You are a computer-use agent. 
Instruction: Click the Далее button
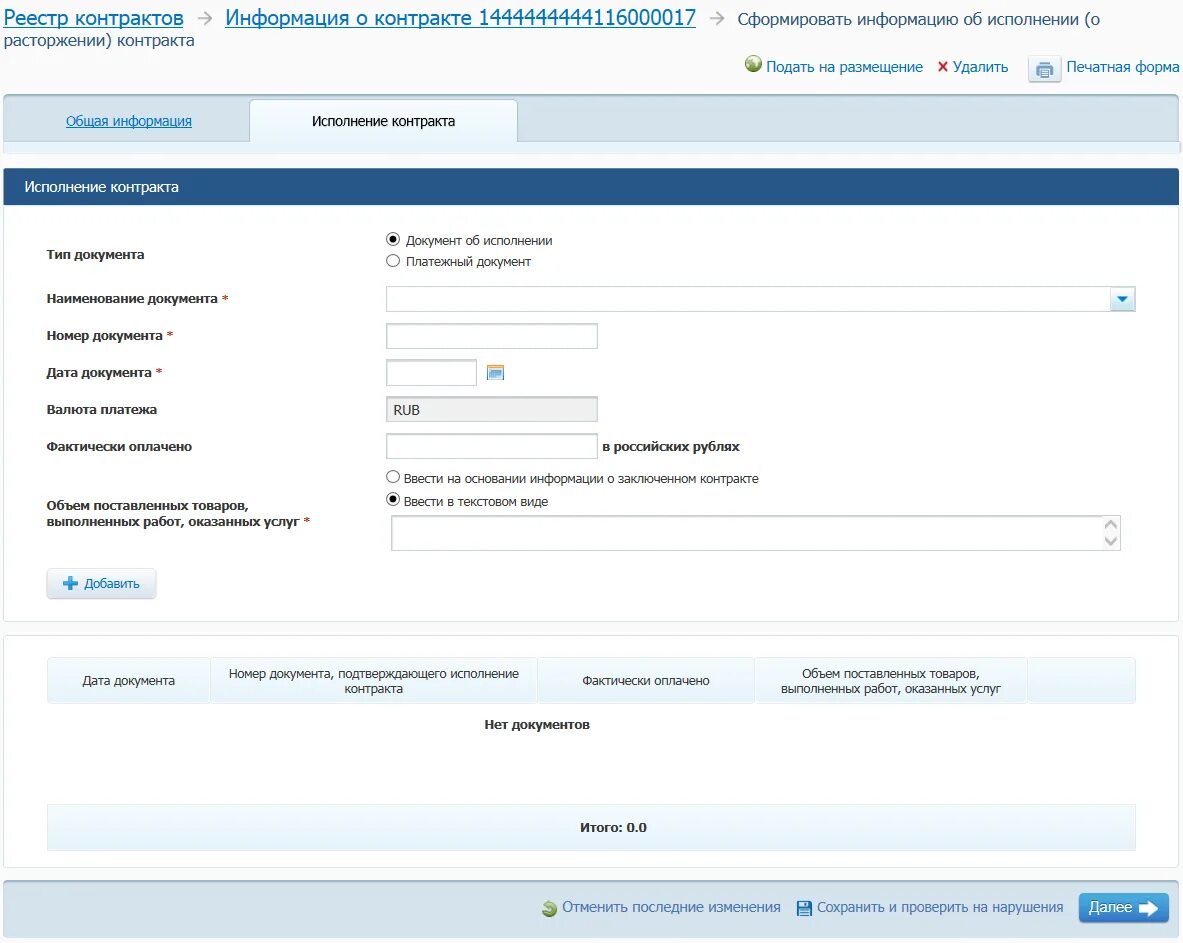[1123, 908]
